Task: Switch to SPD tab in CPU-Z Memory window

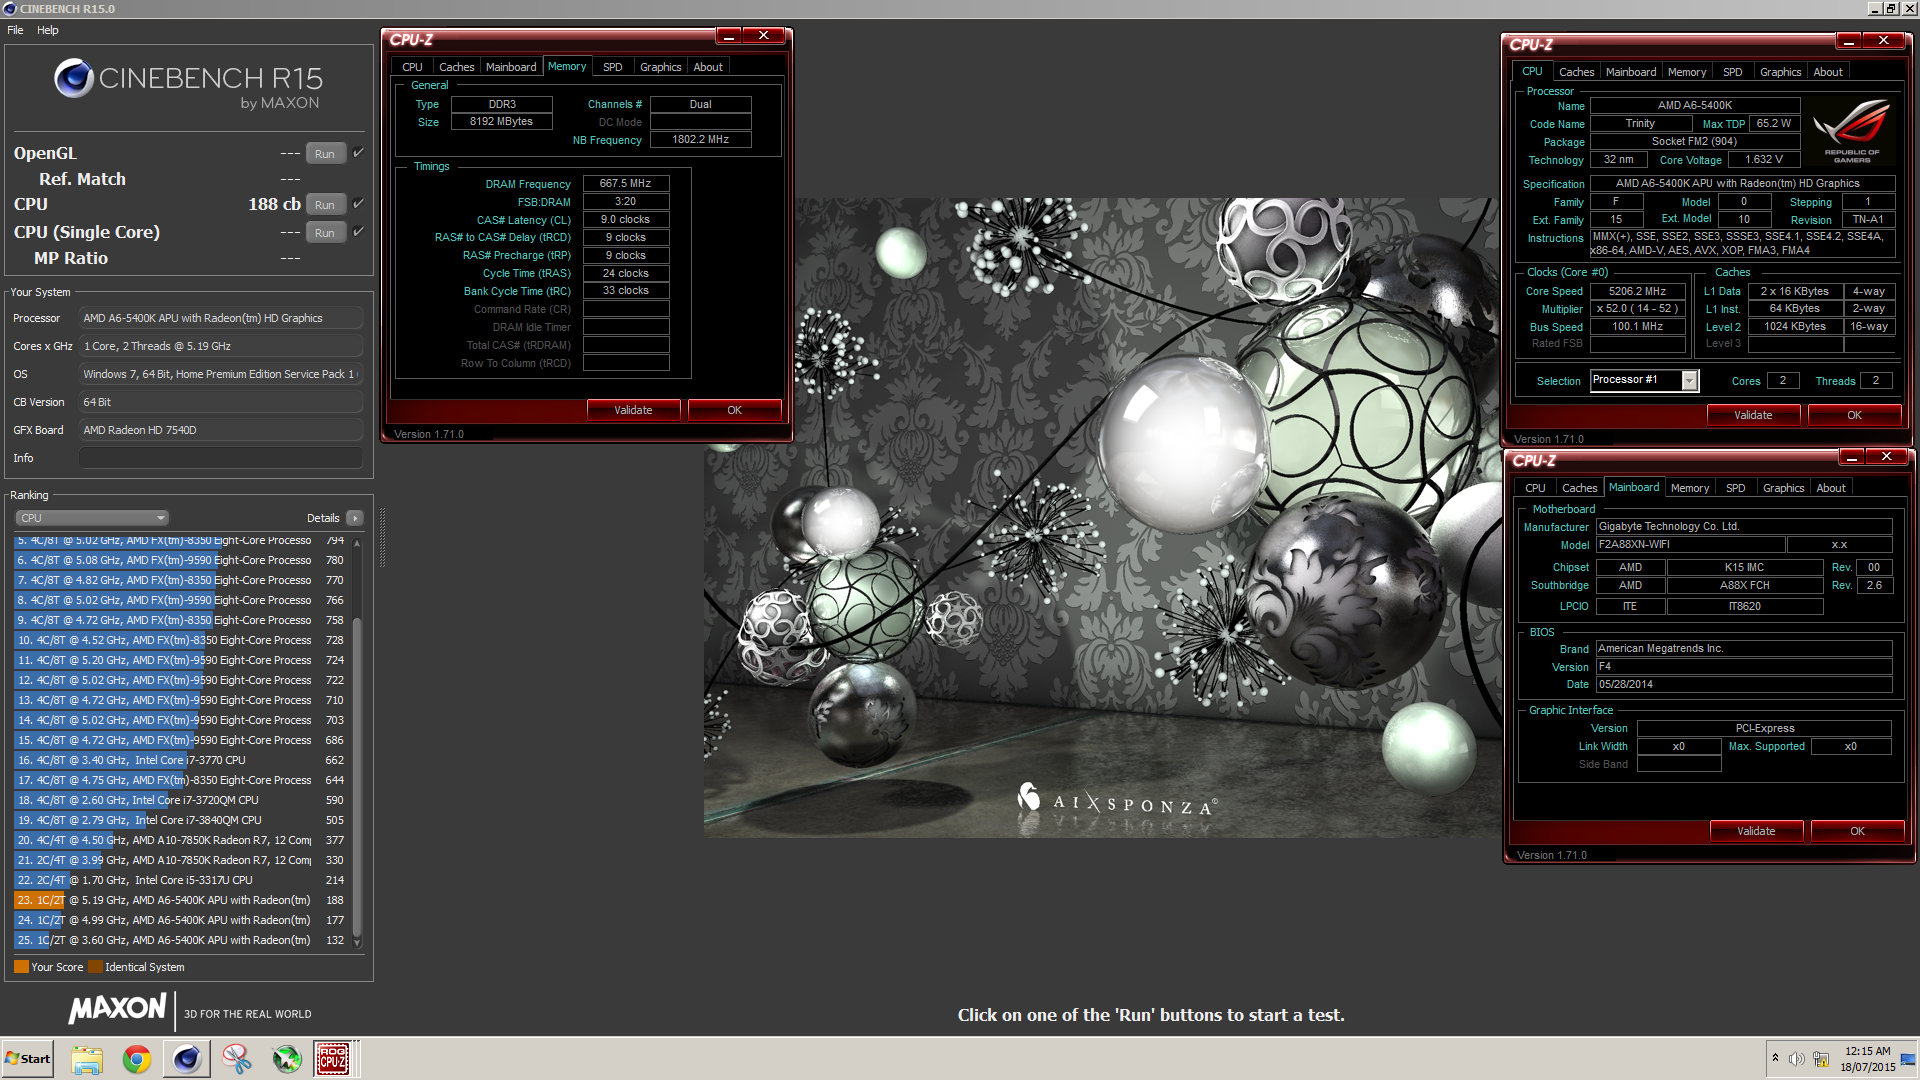Action: 613,67
